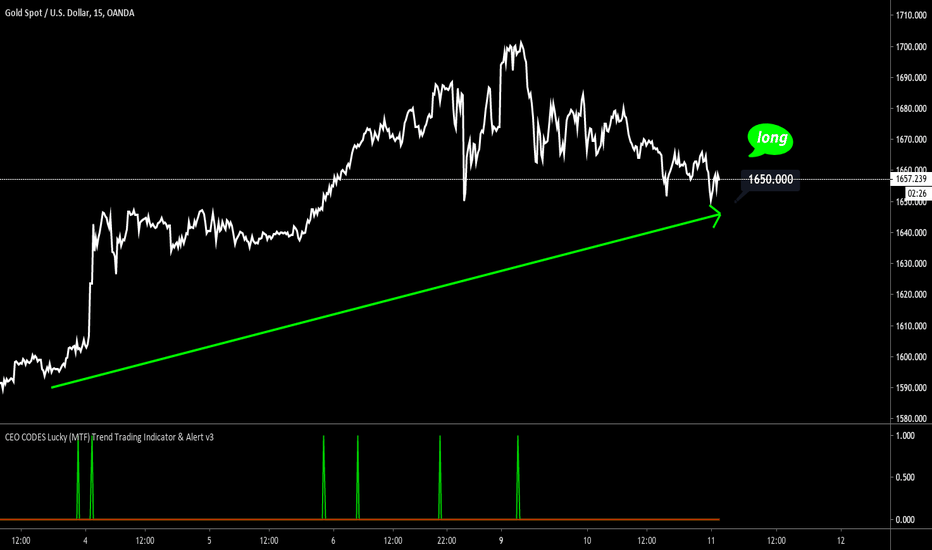
Task: Click the 22:00 time axis label
Action: (x=446, y=540)
